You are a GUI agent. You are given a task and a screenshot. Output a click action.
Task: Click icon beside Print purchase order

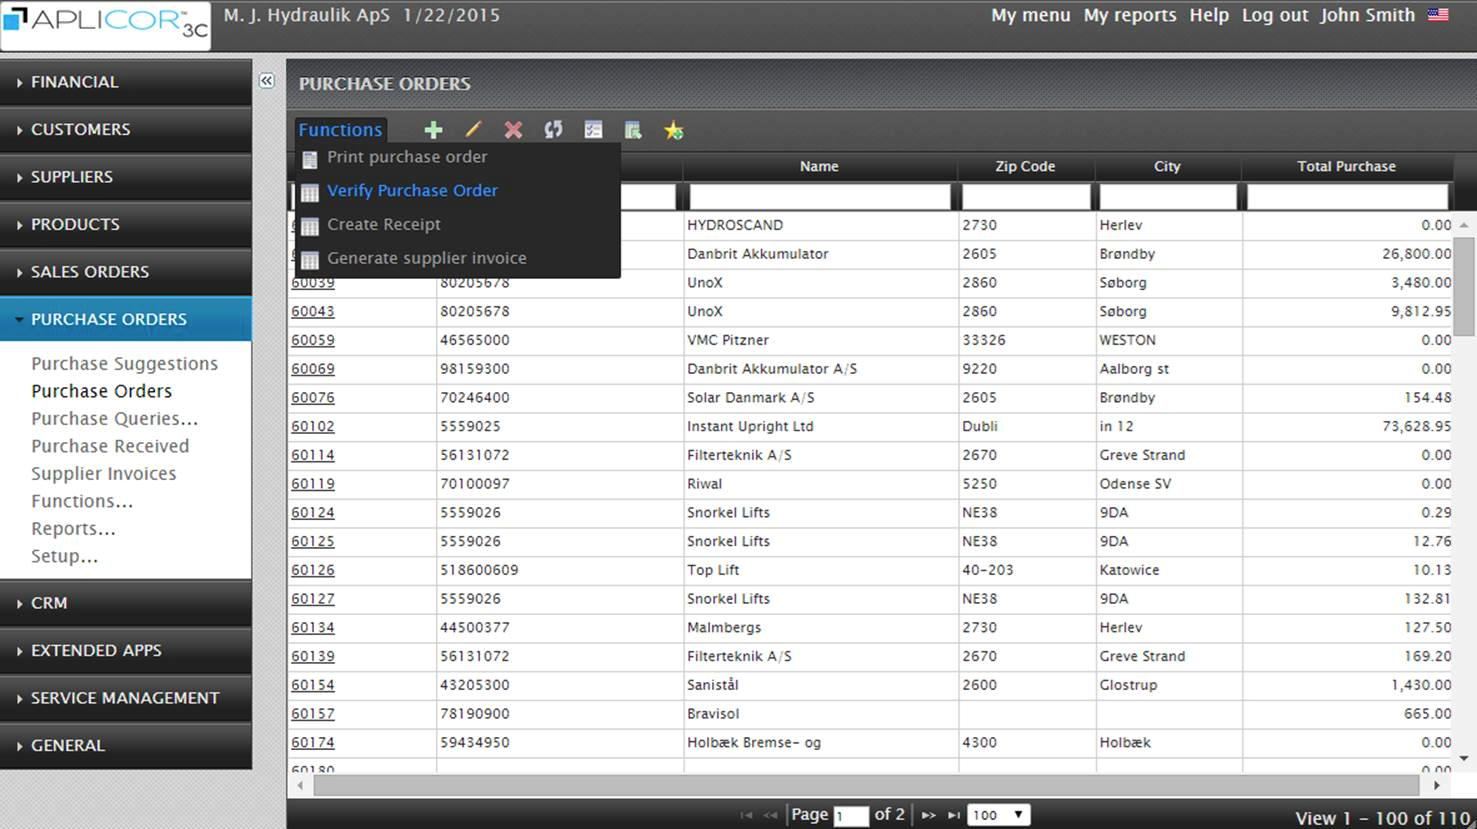[310, 159]
